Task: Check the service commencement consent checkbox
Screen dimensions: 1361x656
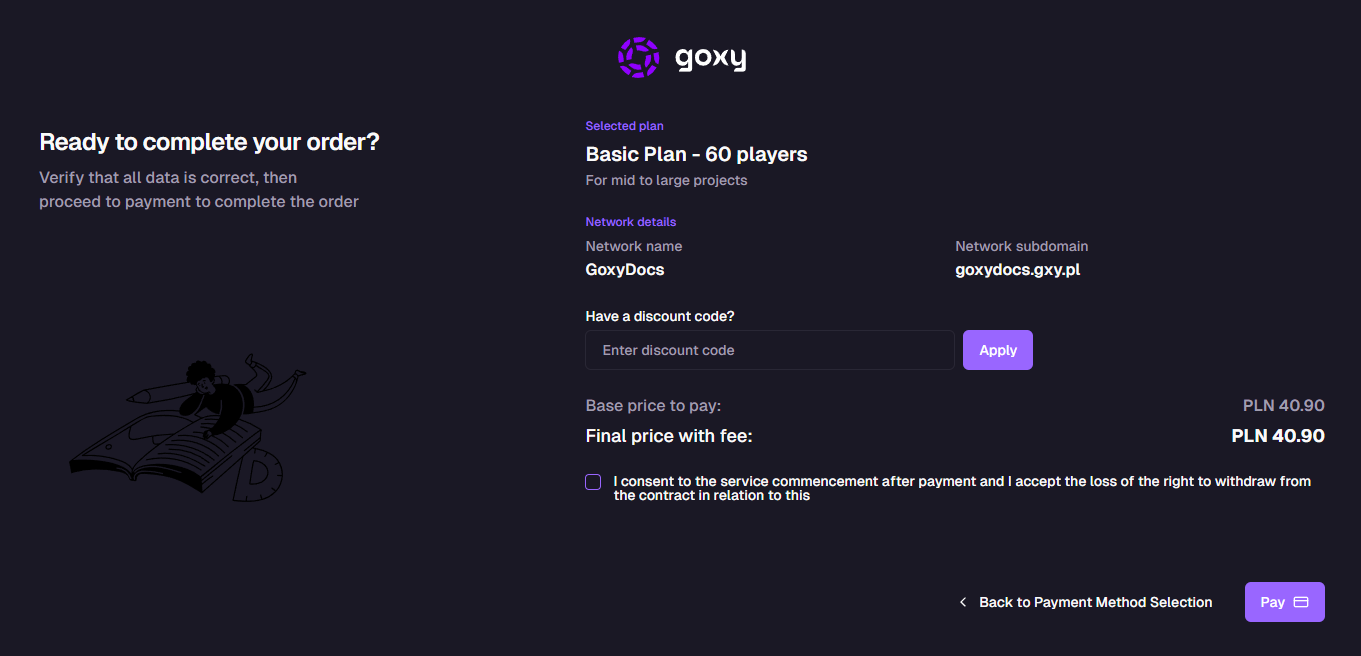Action: point(592,481)
